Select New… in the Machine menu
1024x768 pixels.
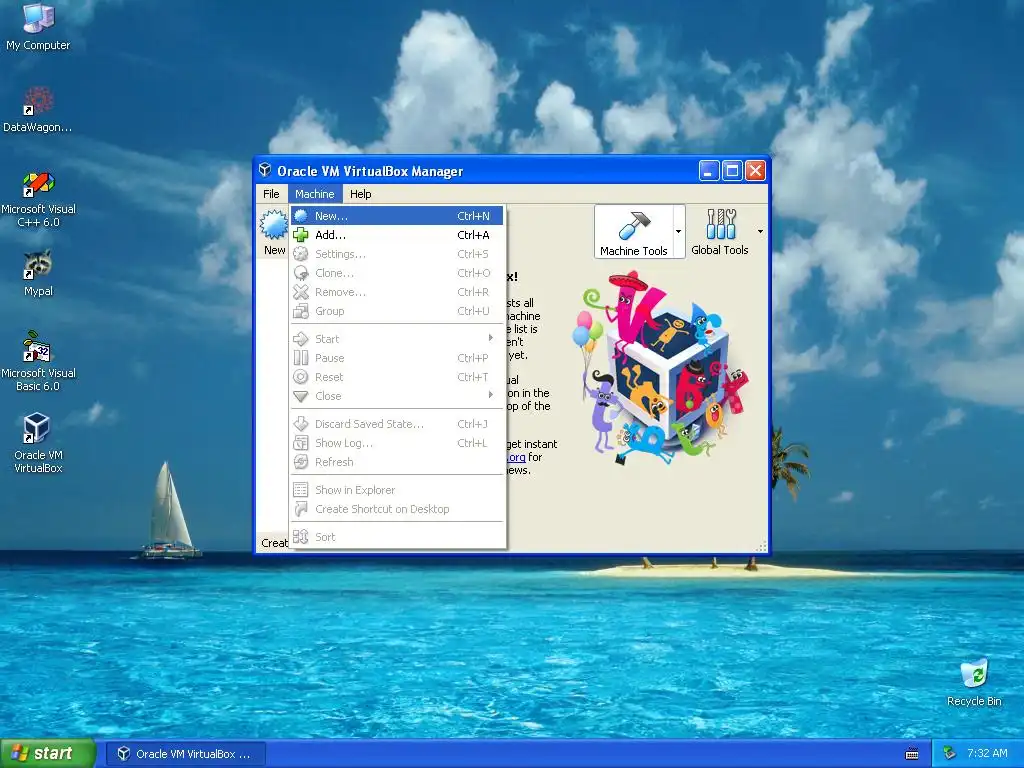tap(396, 216)
